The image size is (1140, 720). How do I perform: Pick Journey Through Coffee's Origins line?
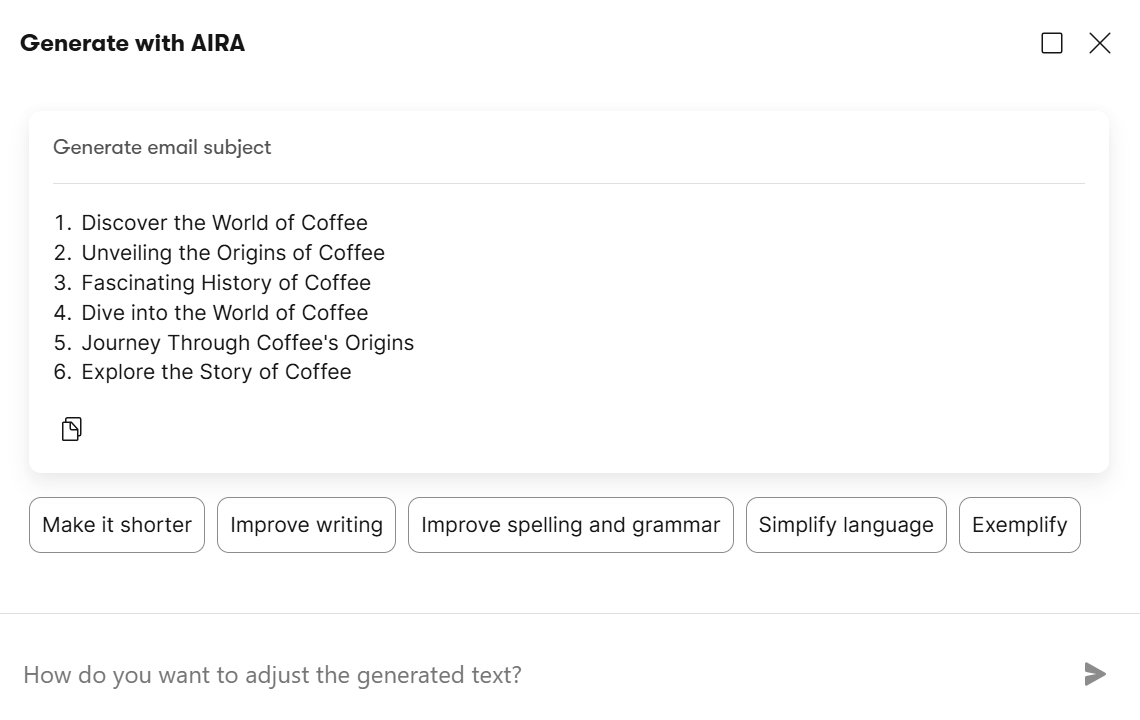[x=247, y=343]
